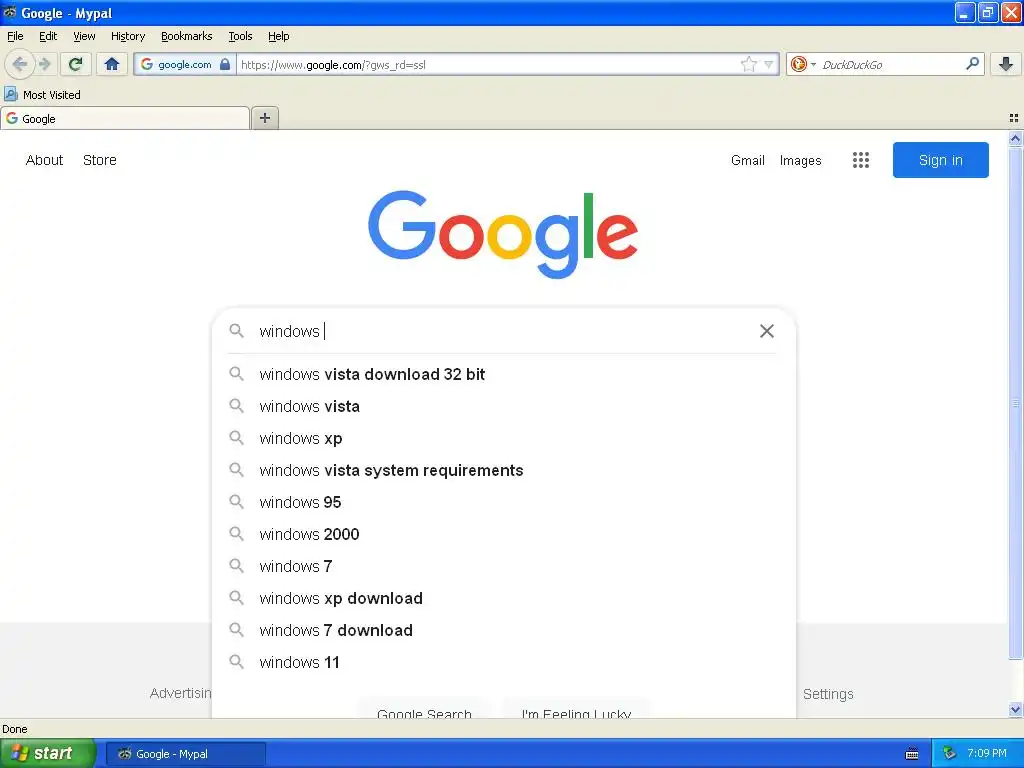
Task: Choose the "windows xp download" suggestion
Action: tap(504, 598)
